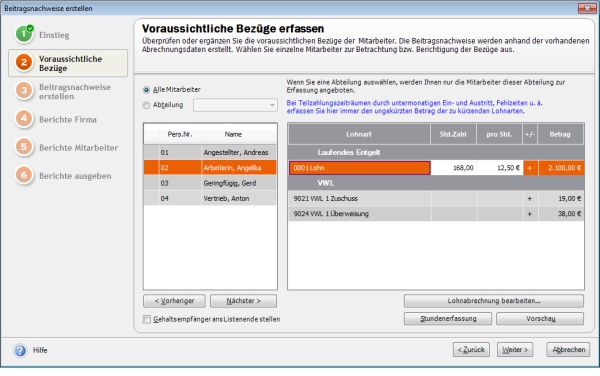600x376 pixels.
Task: Click the 12,50 € rate cell
Action: [x=499, y=168]
